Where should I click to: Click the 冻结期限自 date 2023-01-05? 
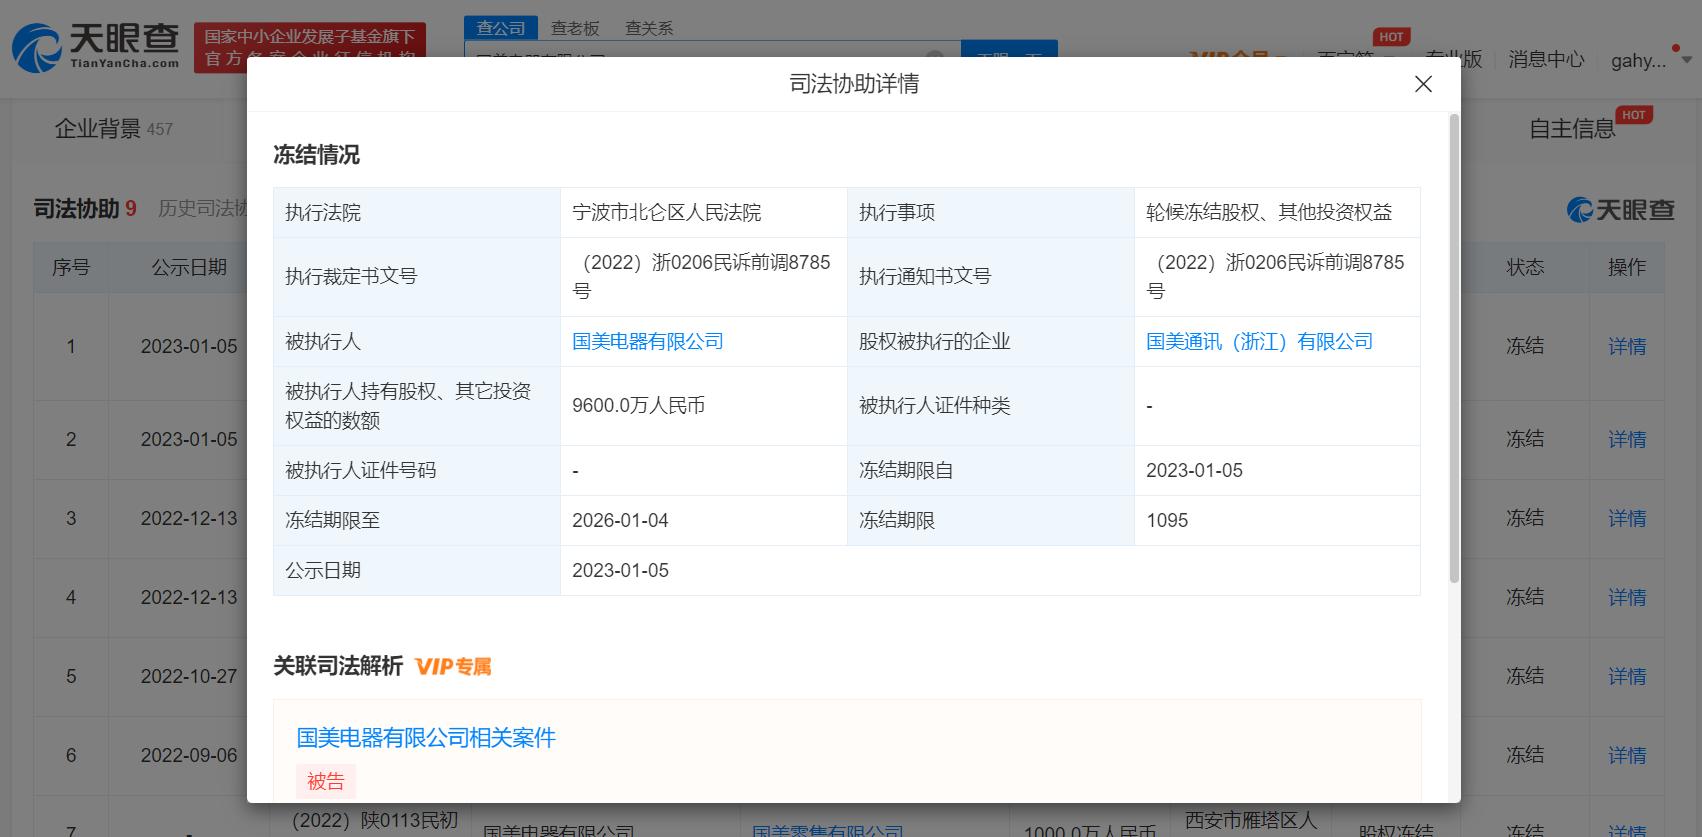(x=1194, y=471)
